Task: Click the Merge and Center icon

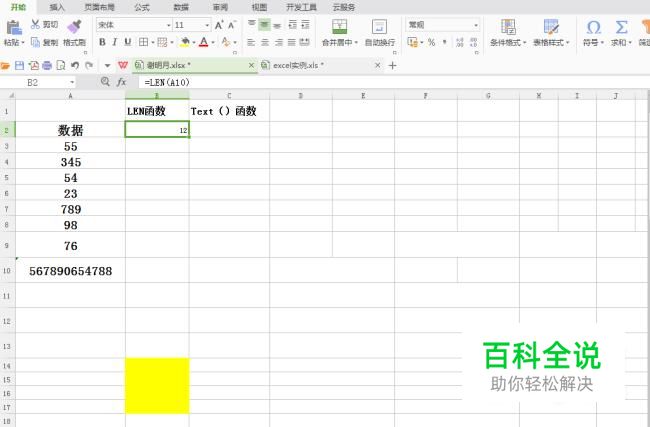Action: pyautogui.click(x=340, y=27)
